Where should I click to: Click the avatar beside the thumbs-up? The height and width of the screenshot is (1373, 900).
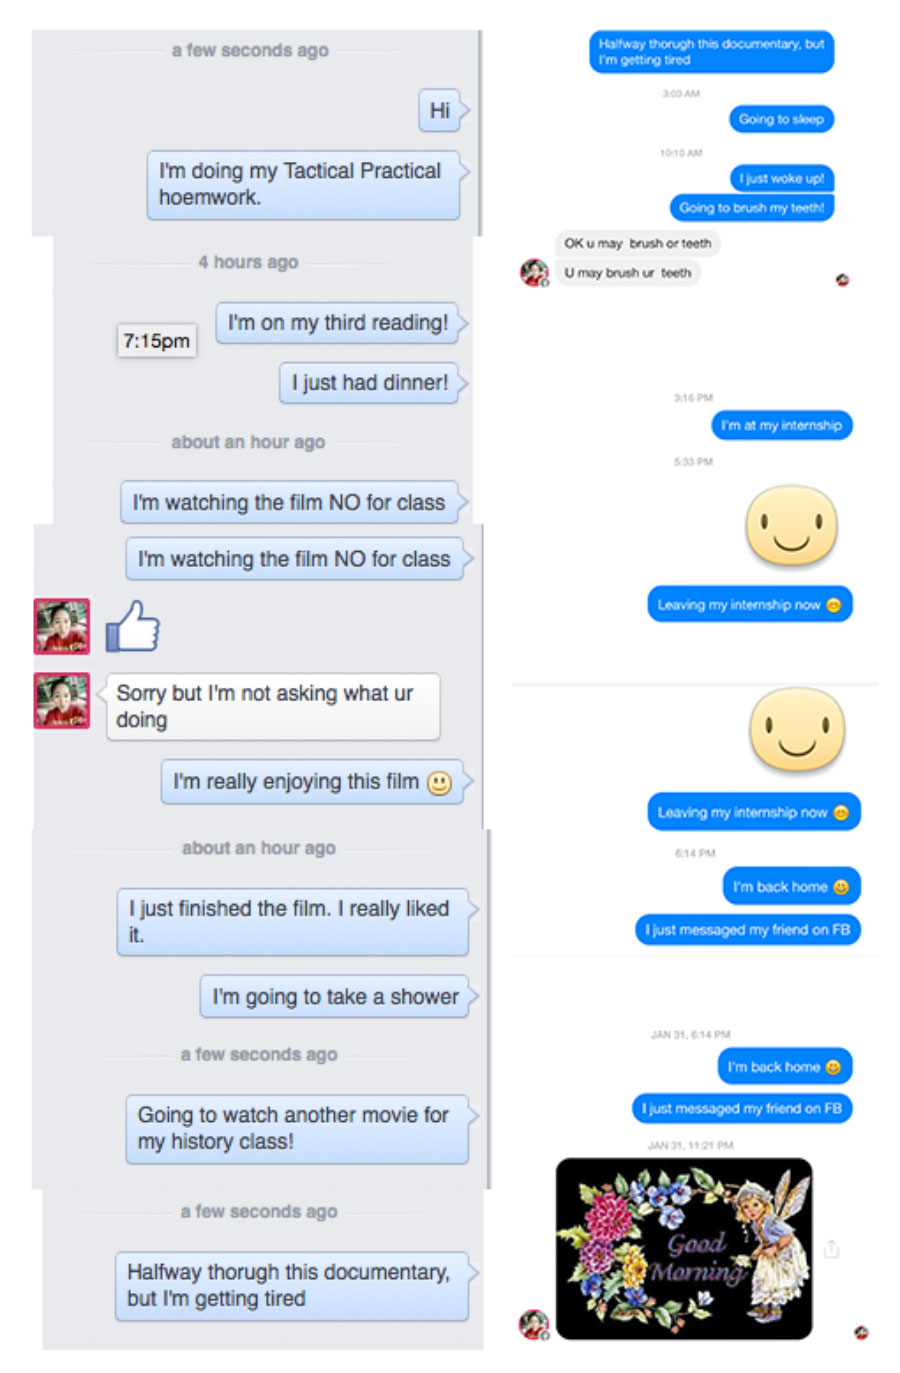[62, 626]
